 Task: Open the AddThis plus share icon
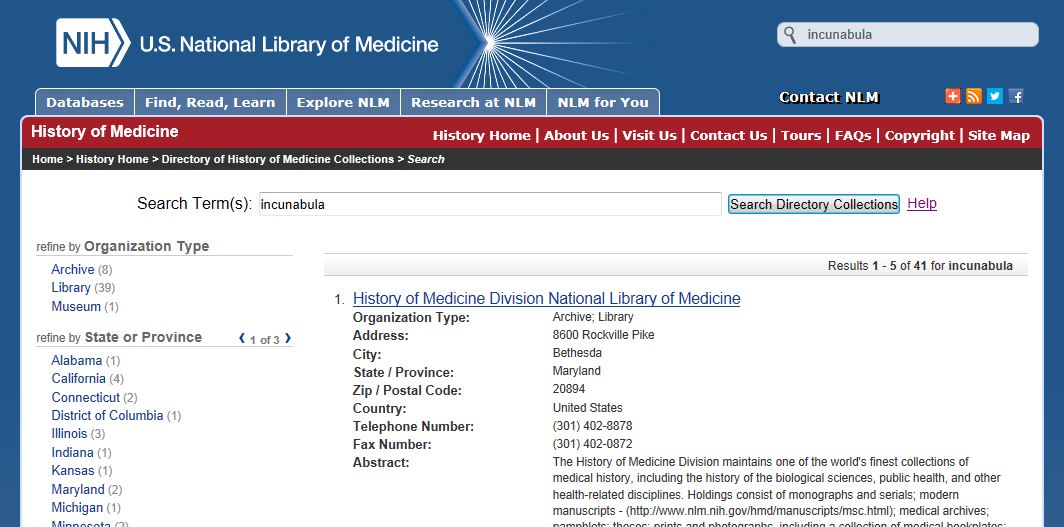point(953,96)
